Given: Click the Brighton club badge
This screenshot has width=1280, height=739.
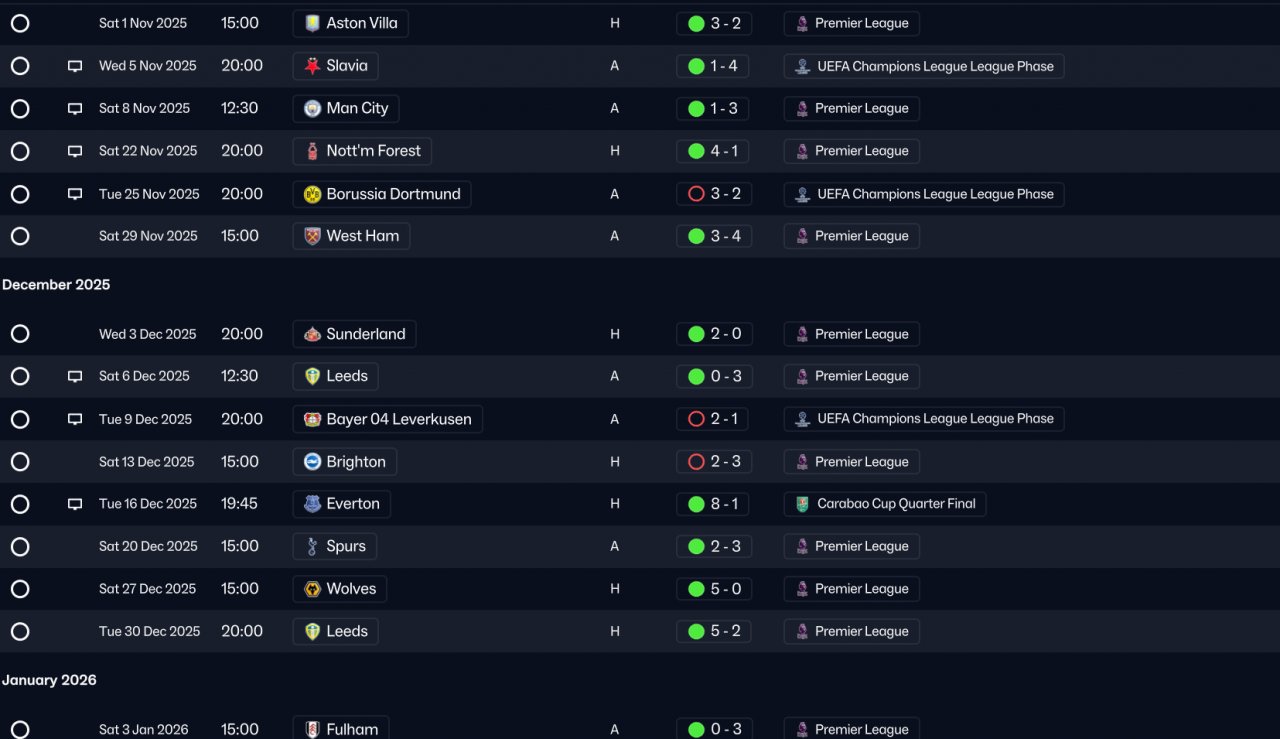Looking at the screenshot, I should tap(312, 462).
